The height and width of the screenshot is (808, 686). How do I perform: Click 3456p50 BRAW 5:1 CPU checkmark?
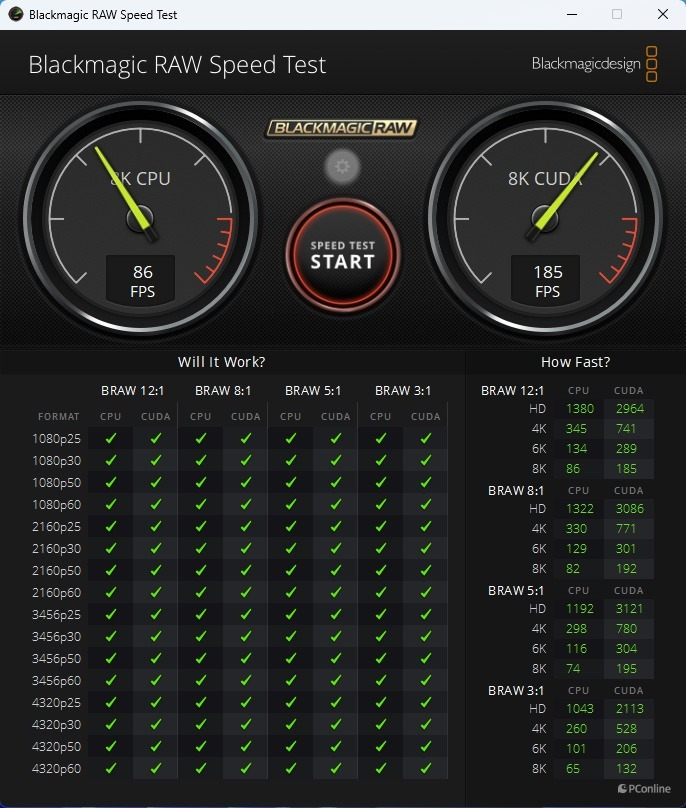291,659
